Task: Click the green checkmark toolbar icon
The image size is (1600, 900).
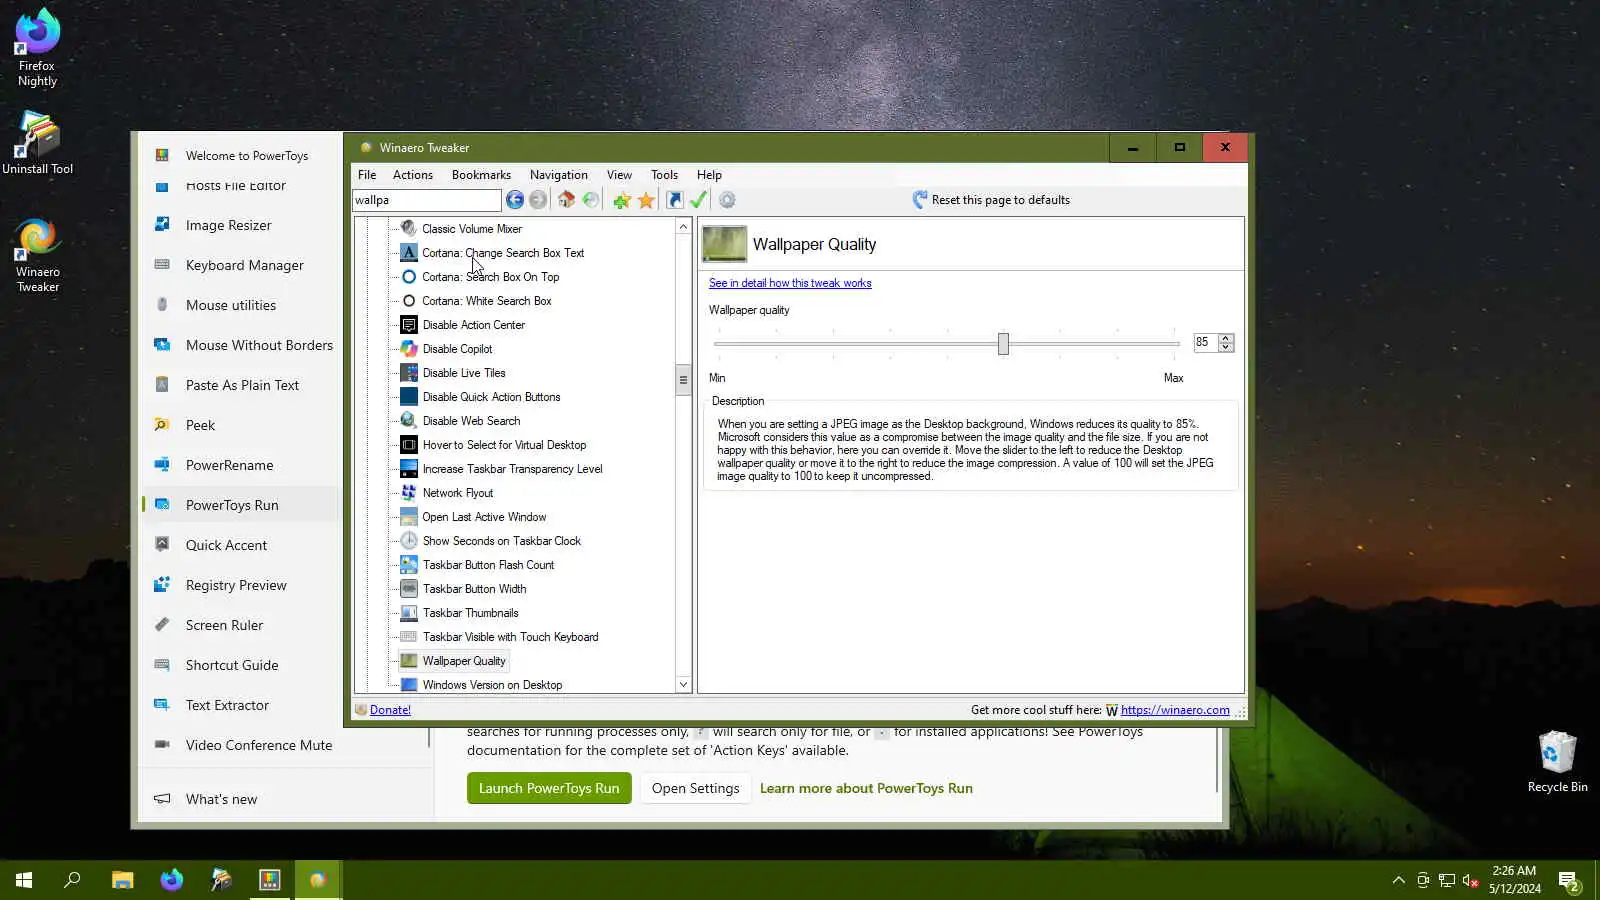Action: [699, 200]
